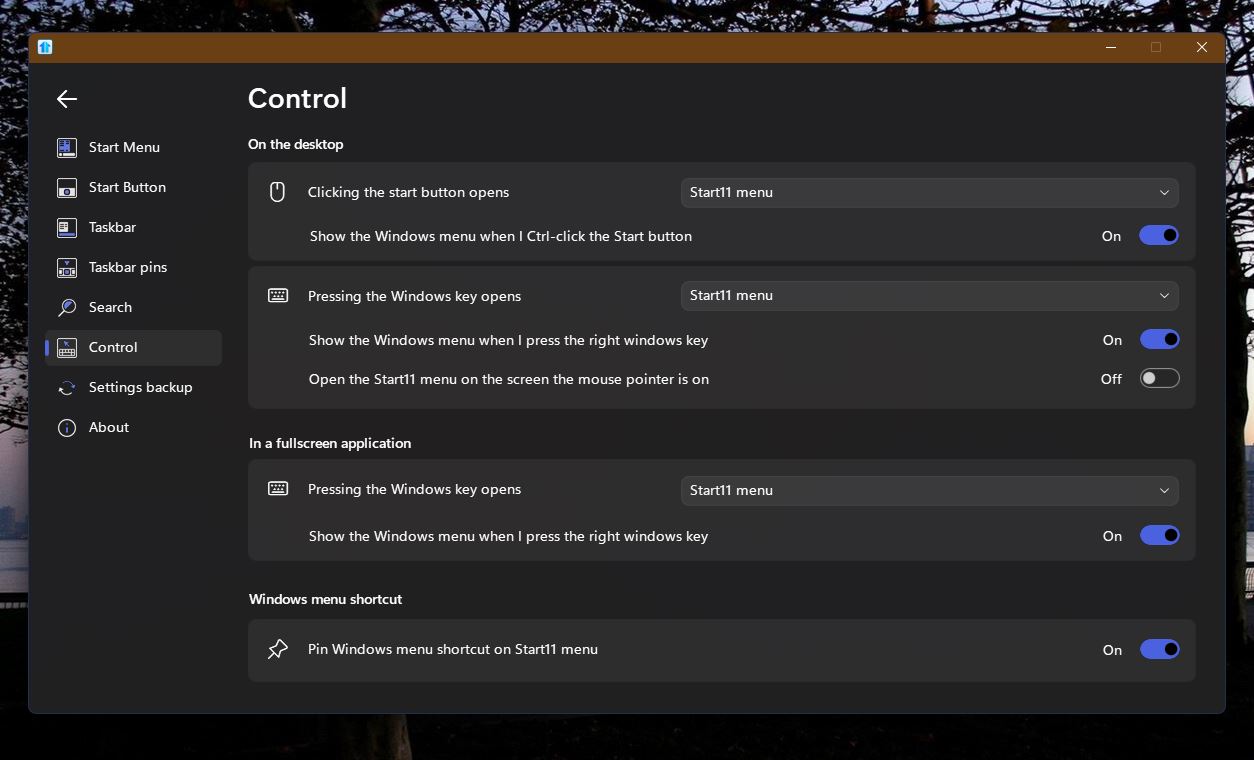
Task: Open the Taskbar pins icon
Action: pos(67,268)
